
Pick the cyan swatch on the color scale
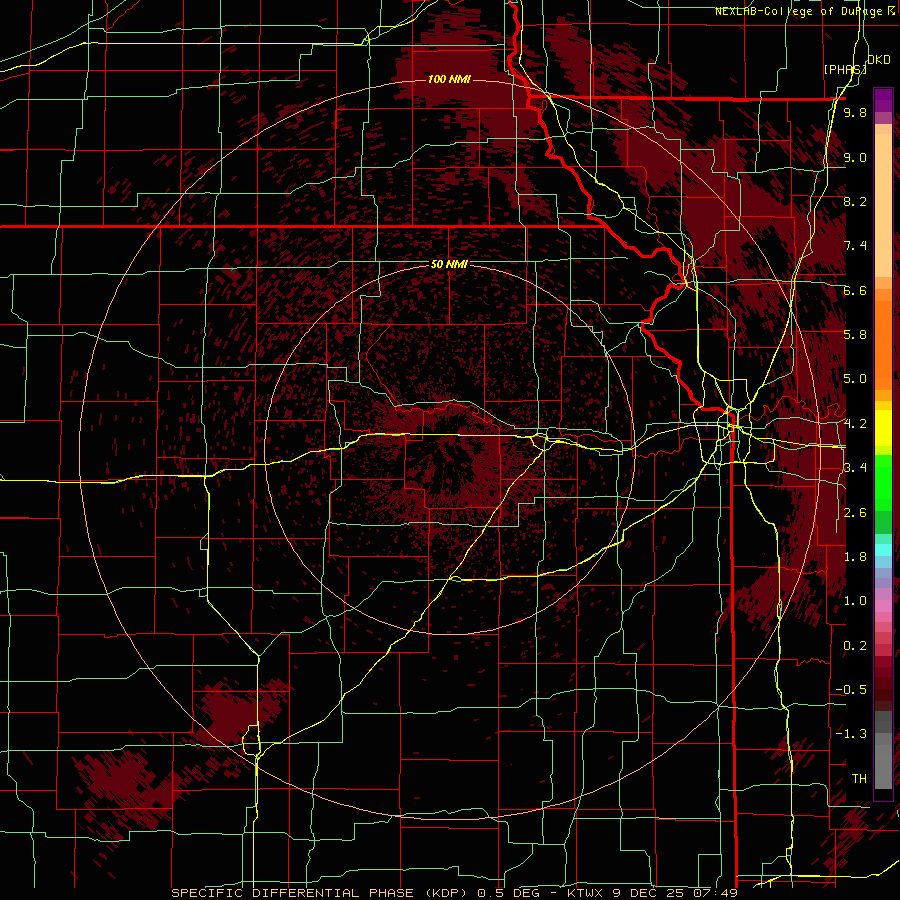click(883, 550)
